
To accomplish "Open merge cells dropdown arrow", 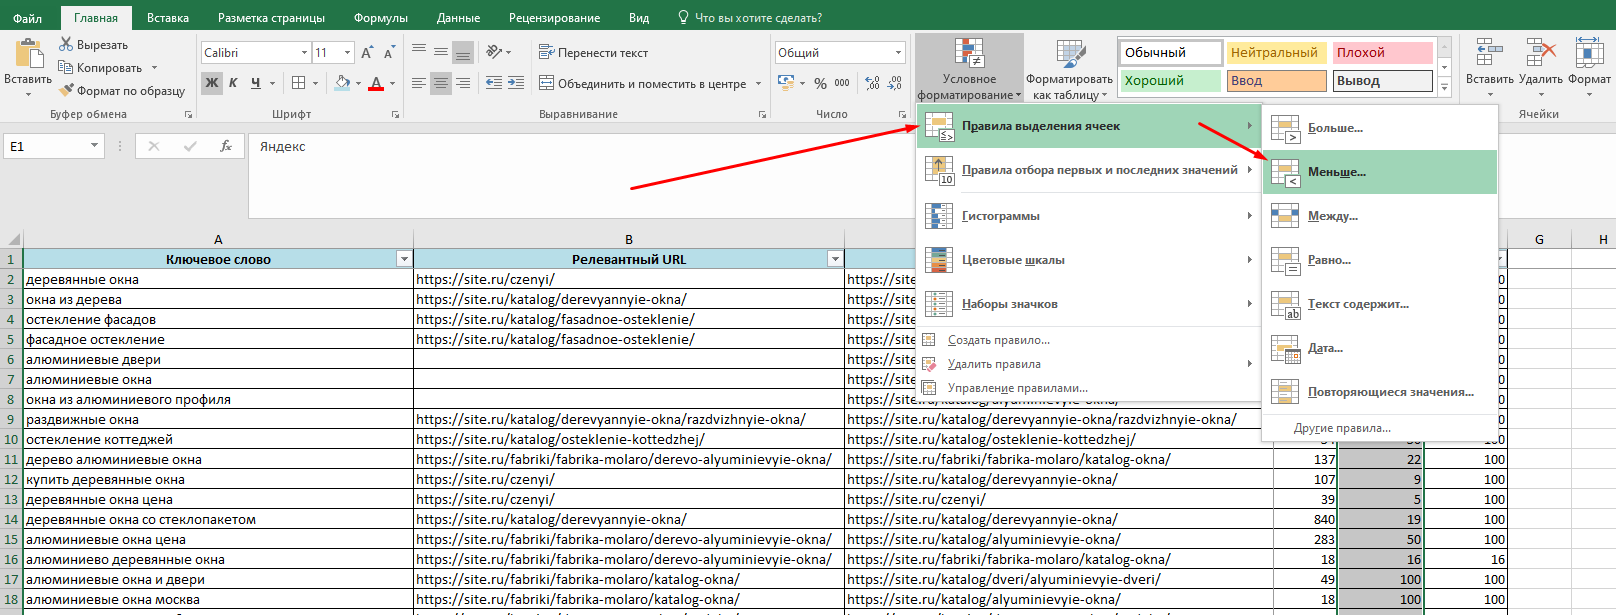I will pyautogui.click(x=759, y=83).
